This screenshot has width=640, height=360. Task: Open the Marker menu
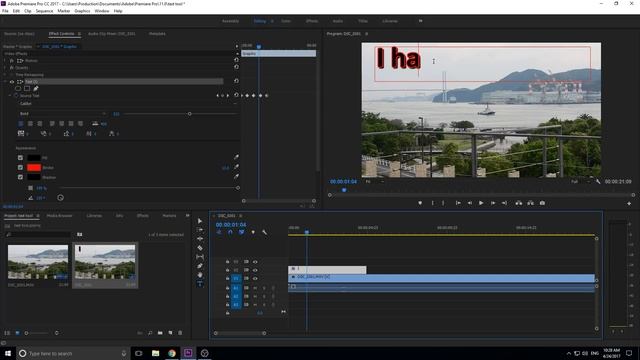64,11
